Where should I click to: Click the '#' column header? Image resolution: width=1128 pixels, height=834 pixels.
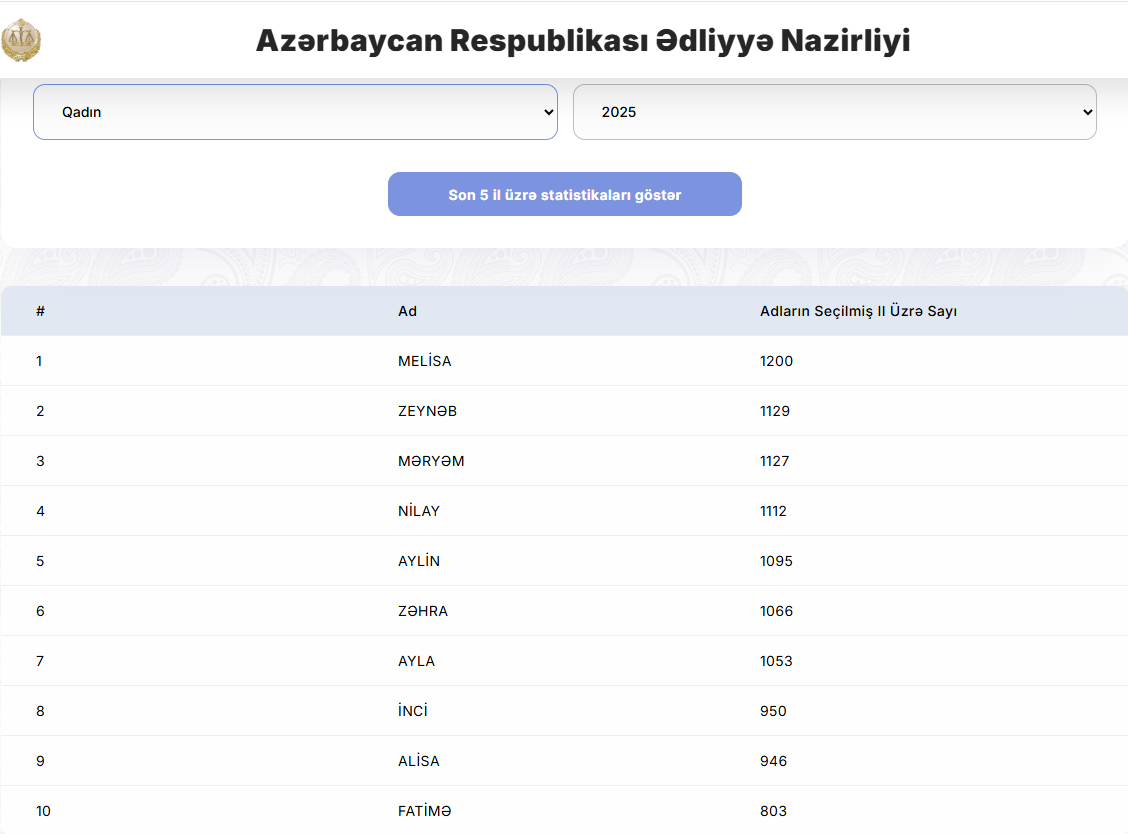coord(40,311)
